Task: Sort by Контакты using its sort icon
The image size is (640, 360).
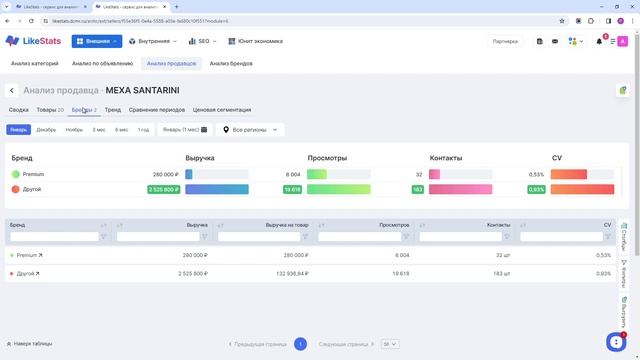Action: [x=422, y=225]
